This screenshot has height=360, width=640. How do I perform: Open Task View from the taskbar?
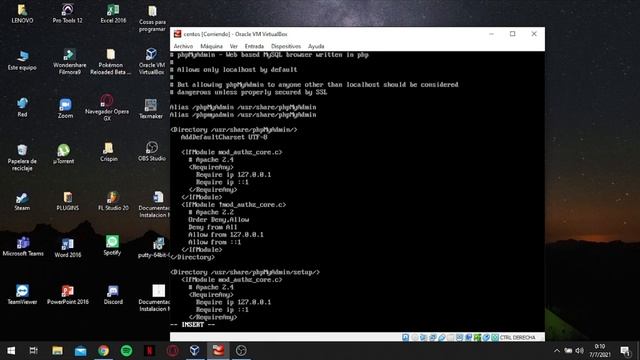pos(33,351)
